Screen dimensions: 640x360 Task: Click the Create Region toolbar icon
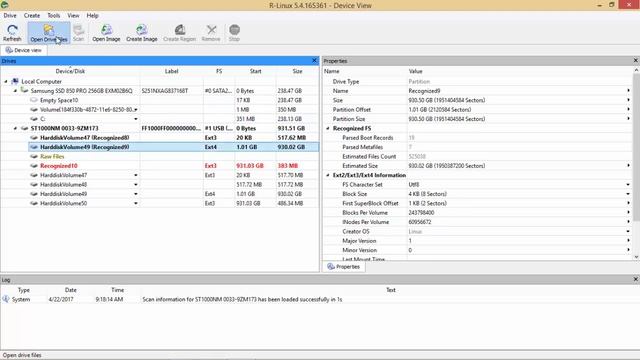click(180, 33)
